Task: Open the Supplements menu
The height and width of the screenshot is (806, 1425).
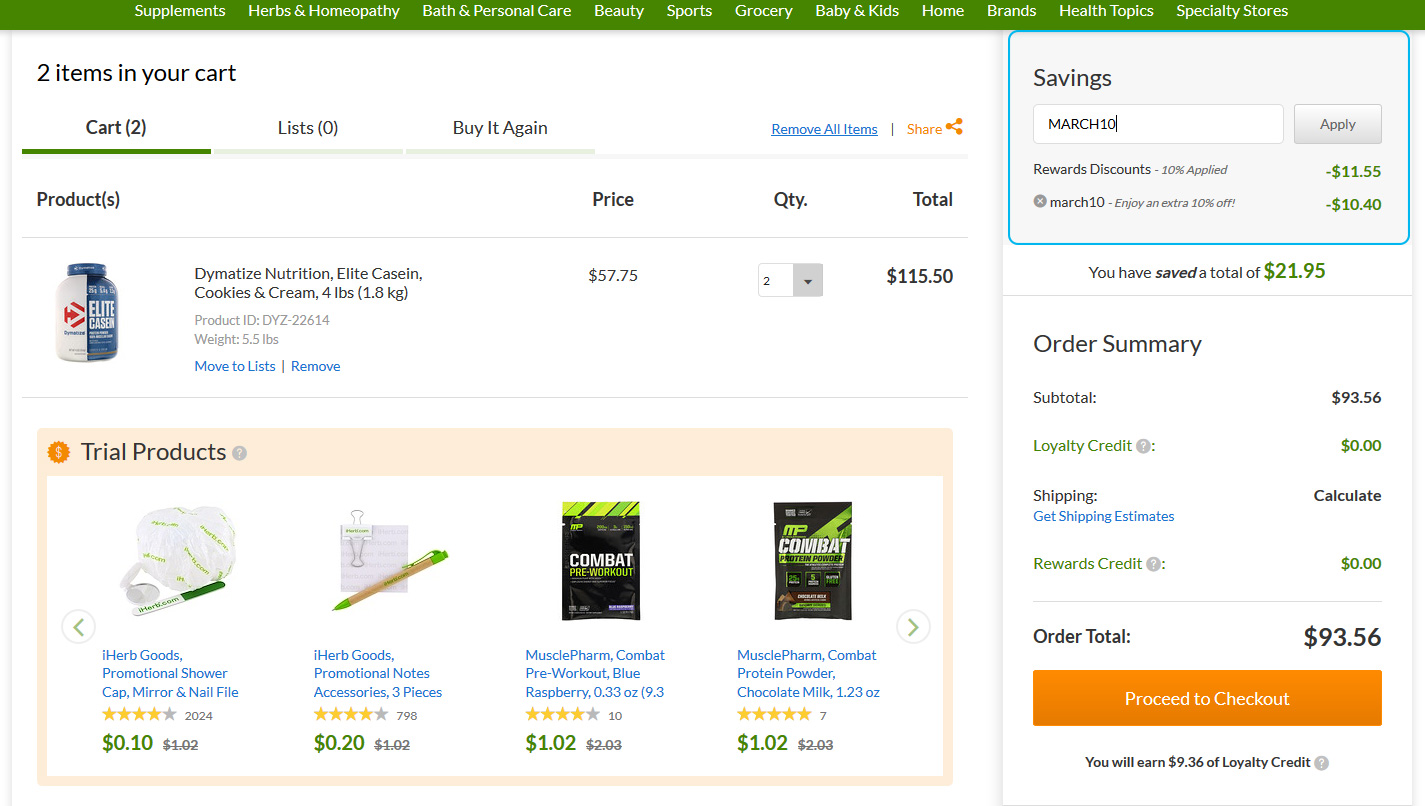Action: [x=180, y=11]
